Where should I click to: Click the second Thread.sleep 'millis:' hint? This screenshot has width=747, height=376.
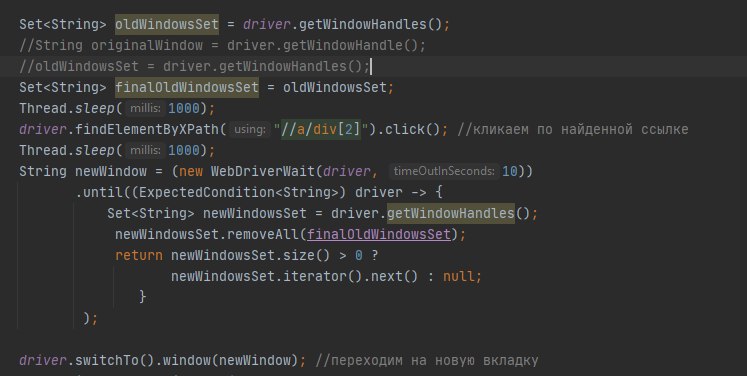pyautogui.click(x=145, y=150)
